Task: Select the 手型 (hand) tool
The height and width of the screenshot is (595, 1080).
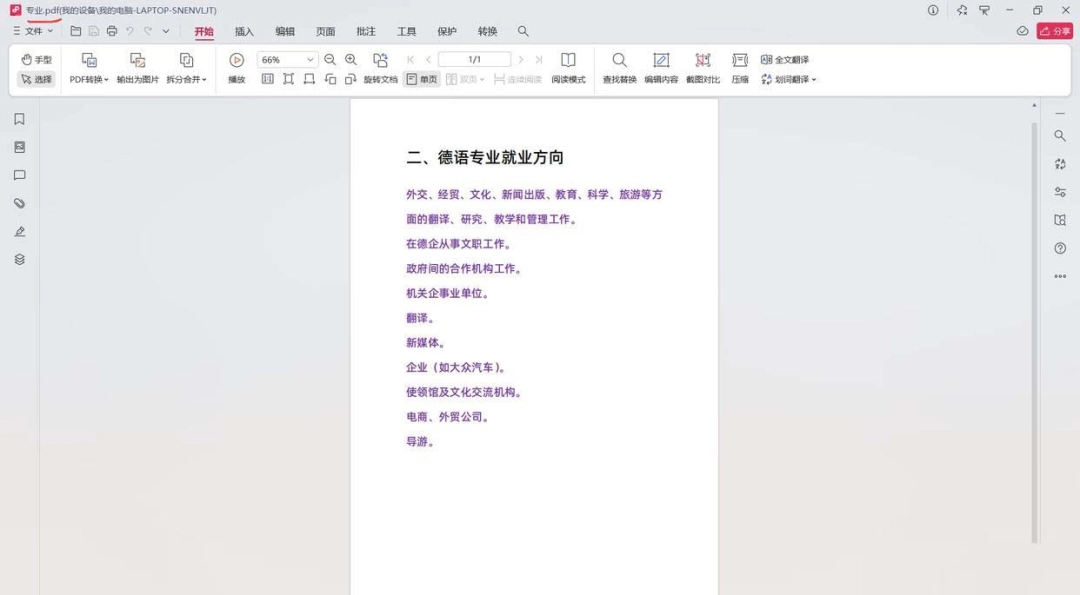Action: [x=37, y=59]
